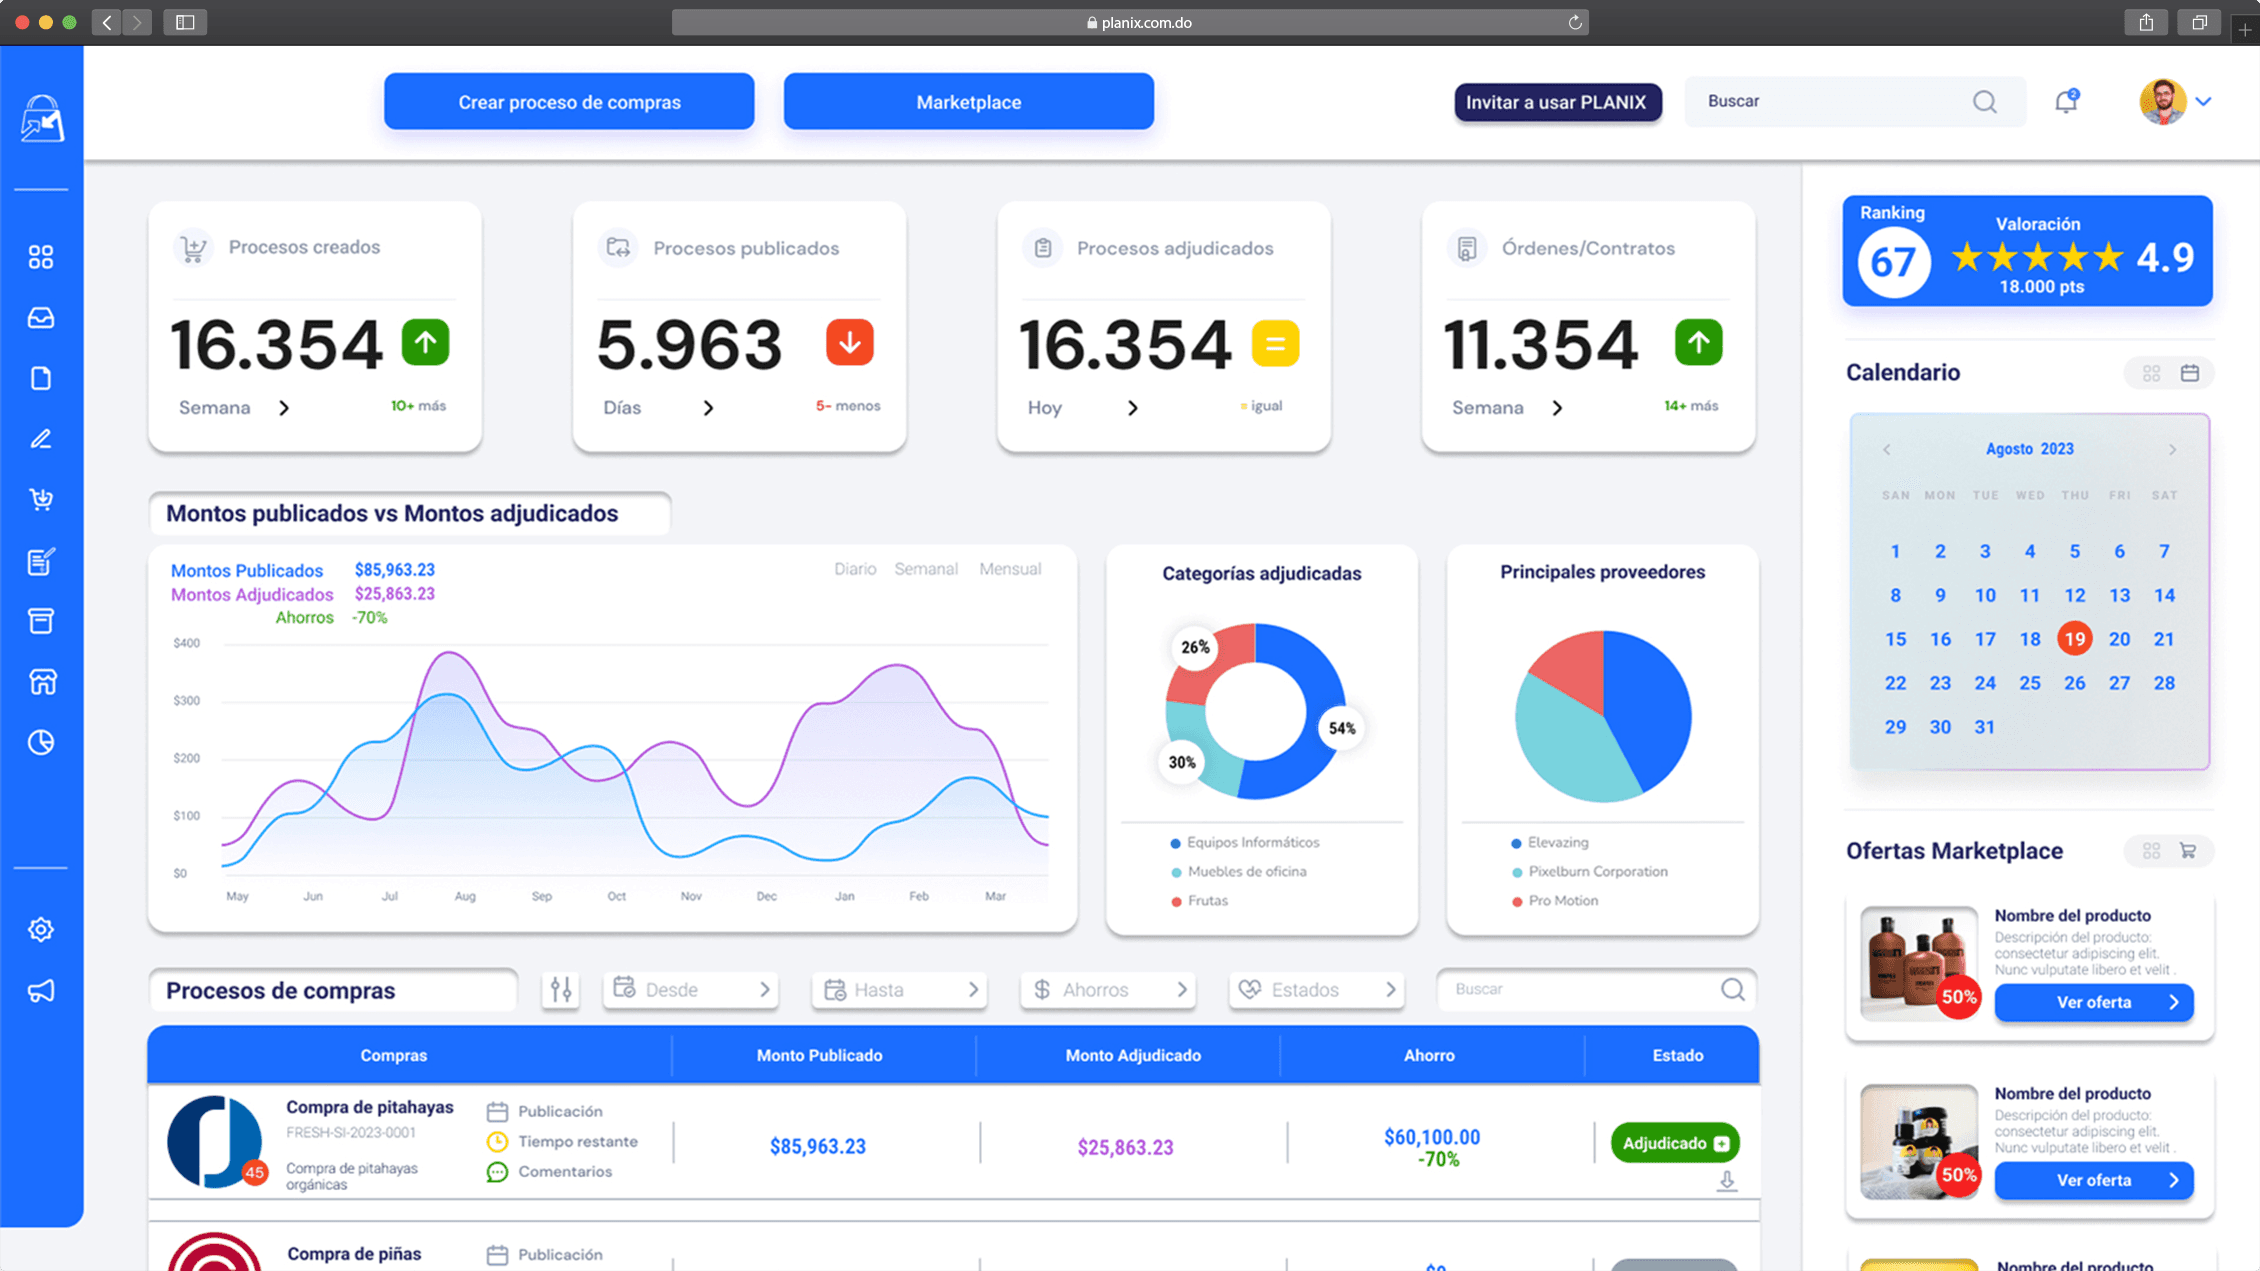
Task: Open the storefront marketplace sidebar icon
Action: coord(41,682)
